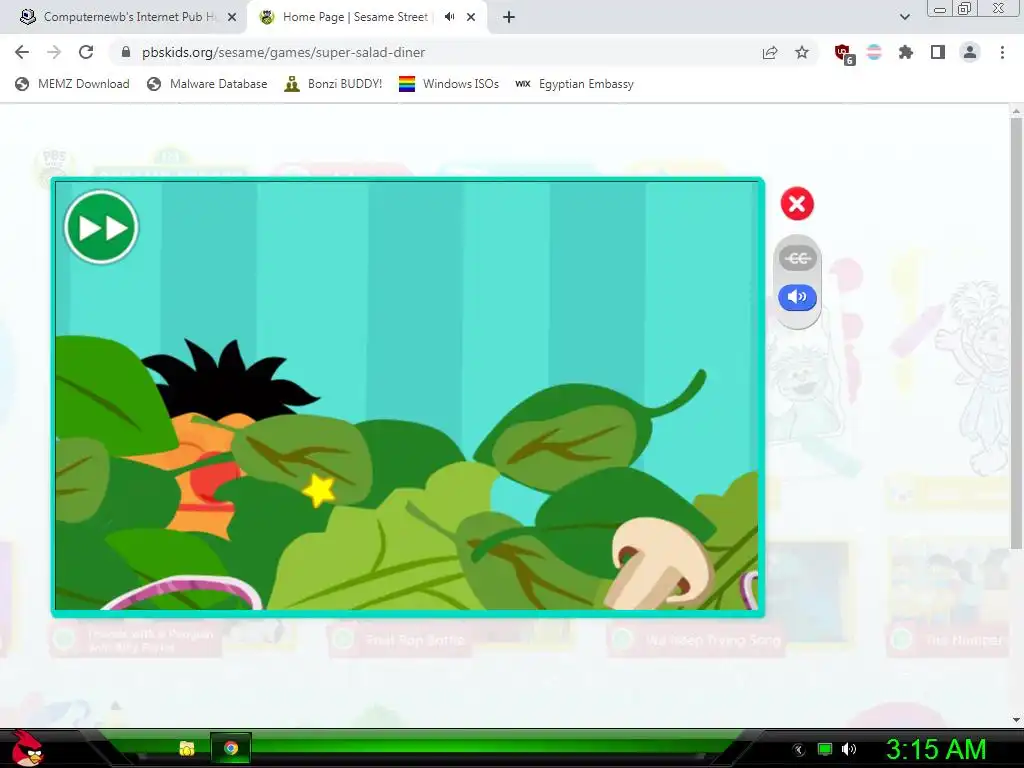Close the Sesame Street tab
The image size is (1024, 768).
(x=471, y=18)
